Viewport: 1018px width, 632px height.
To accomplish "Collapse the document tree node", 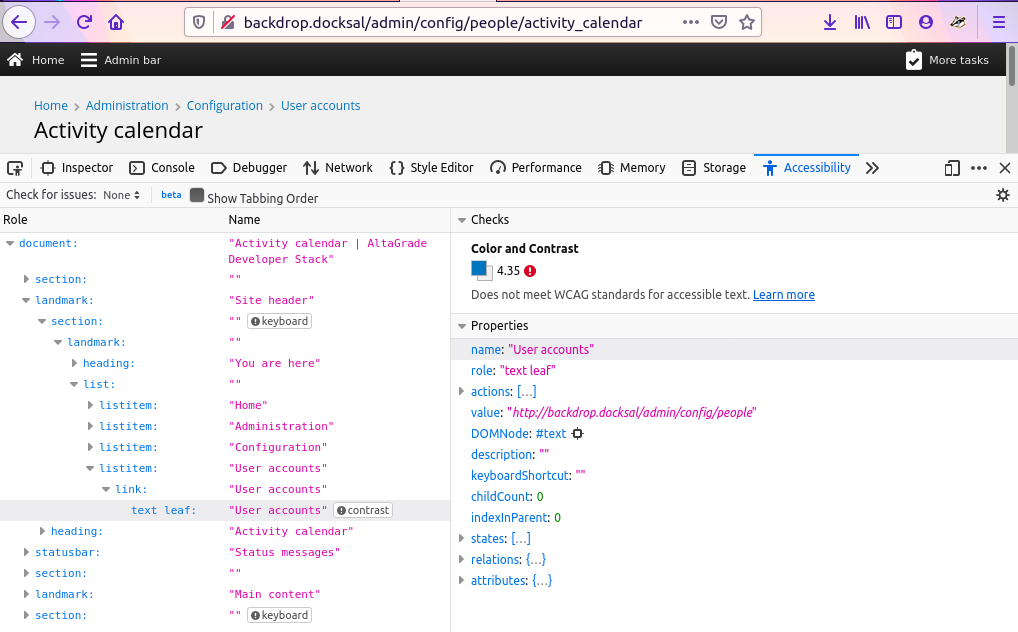I will click(10, 244).
